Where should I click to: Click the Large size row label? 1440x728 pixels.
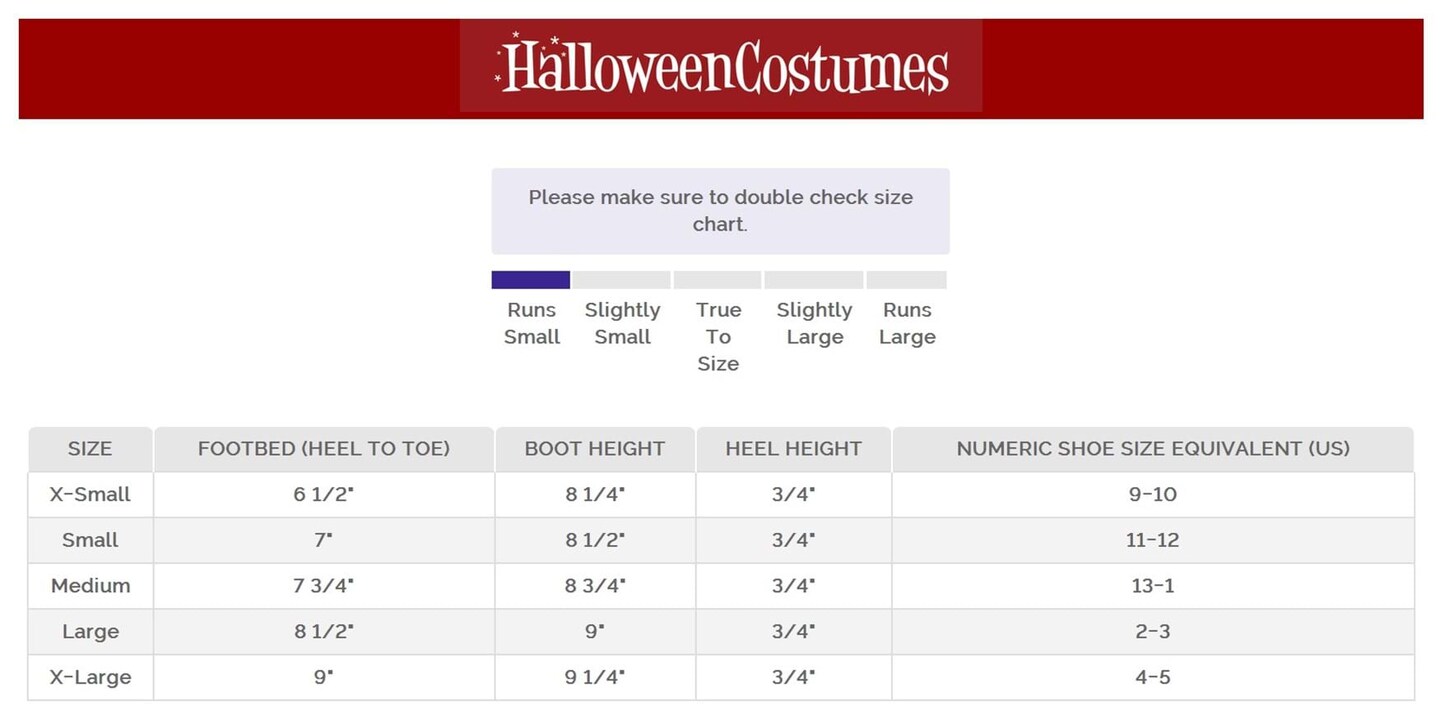coord(90,632)
